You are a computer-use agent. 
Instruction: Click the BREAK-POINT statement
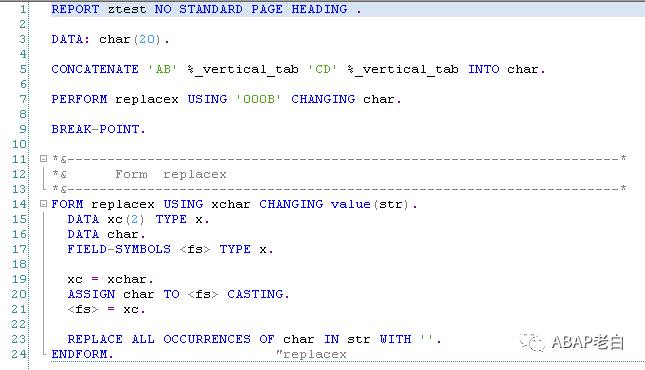point(98,129)
